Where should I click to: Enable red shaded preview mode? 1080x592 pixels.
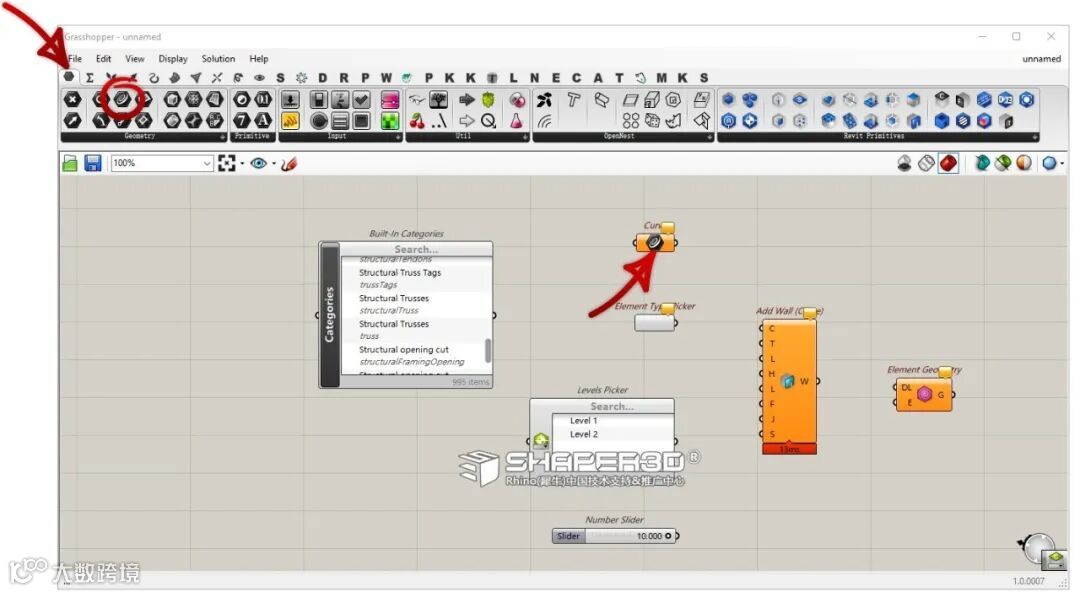click(x=948, y=163)
